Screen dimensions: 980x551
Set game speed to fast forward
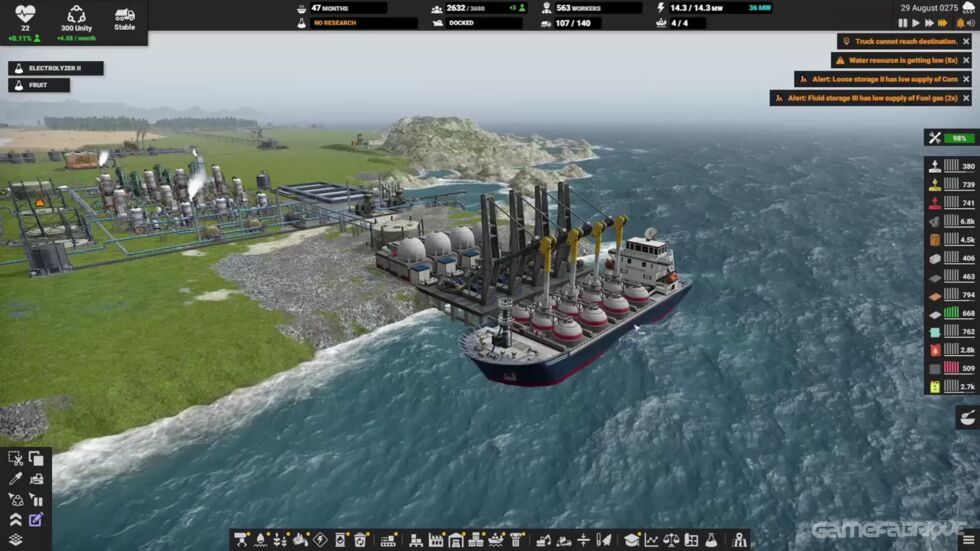point(929,23)
